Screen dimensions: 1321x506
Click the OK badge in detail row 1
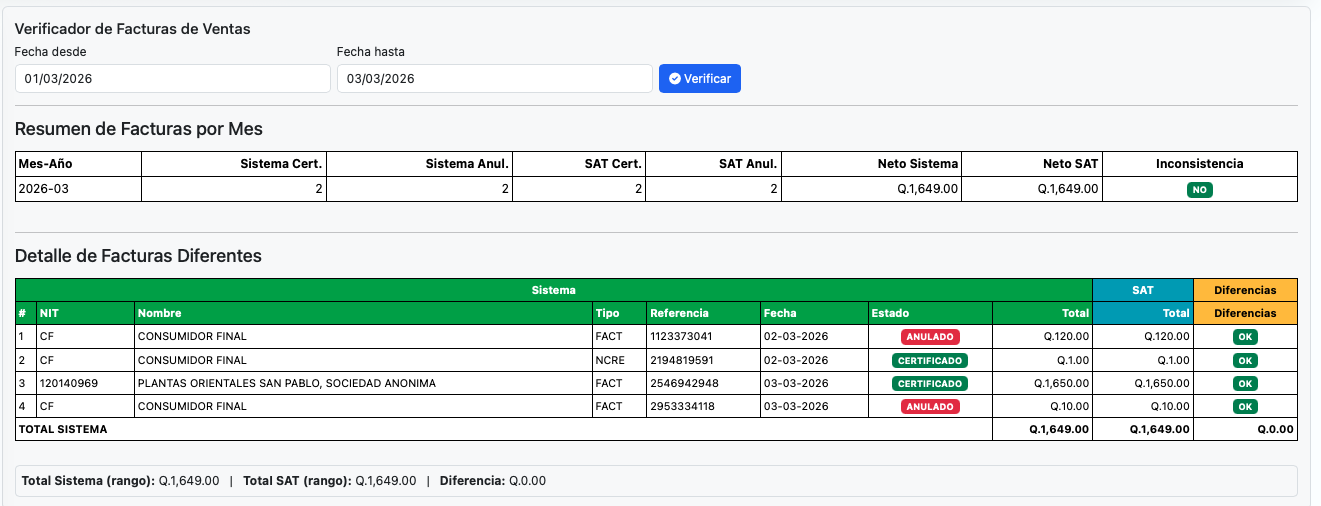(x=1244, y=337)
